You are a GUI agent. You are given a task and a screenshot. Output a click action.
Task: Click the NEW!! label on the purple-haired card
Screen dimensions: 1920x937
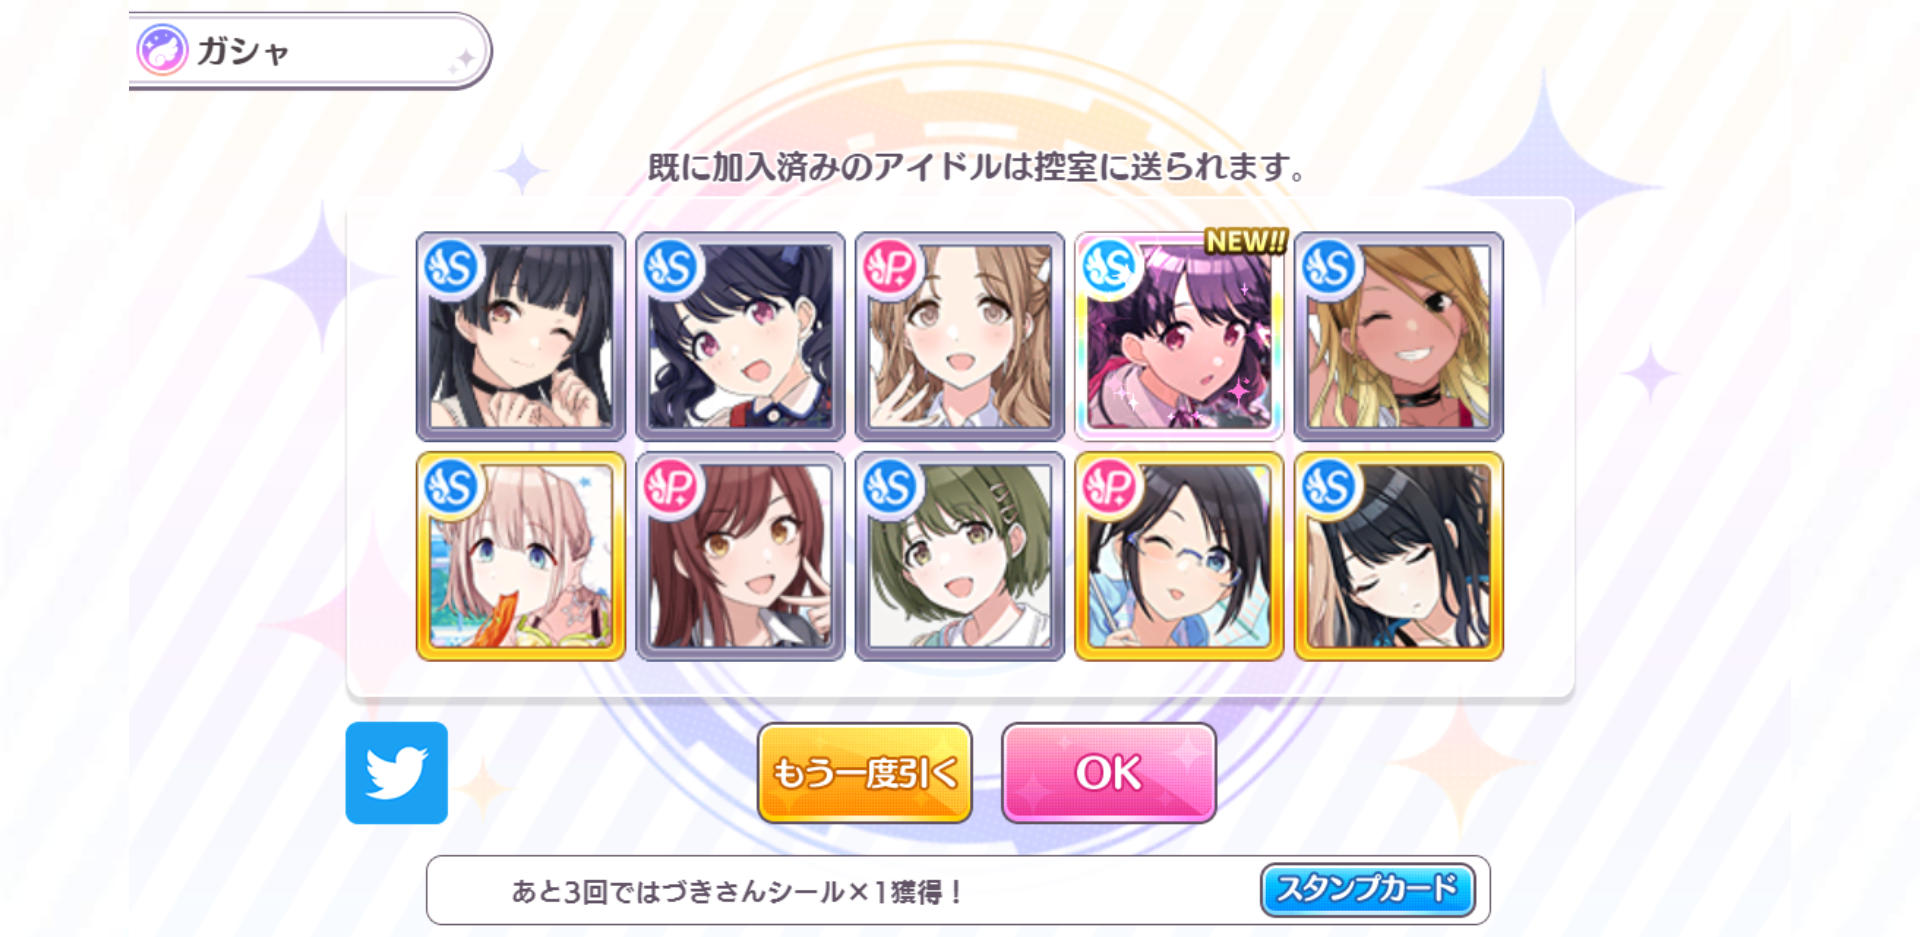[x=1245, y=241]
